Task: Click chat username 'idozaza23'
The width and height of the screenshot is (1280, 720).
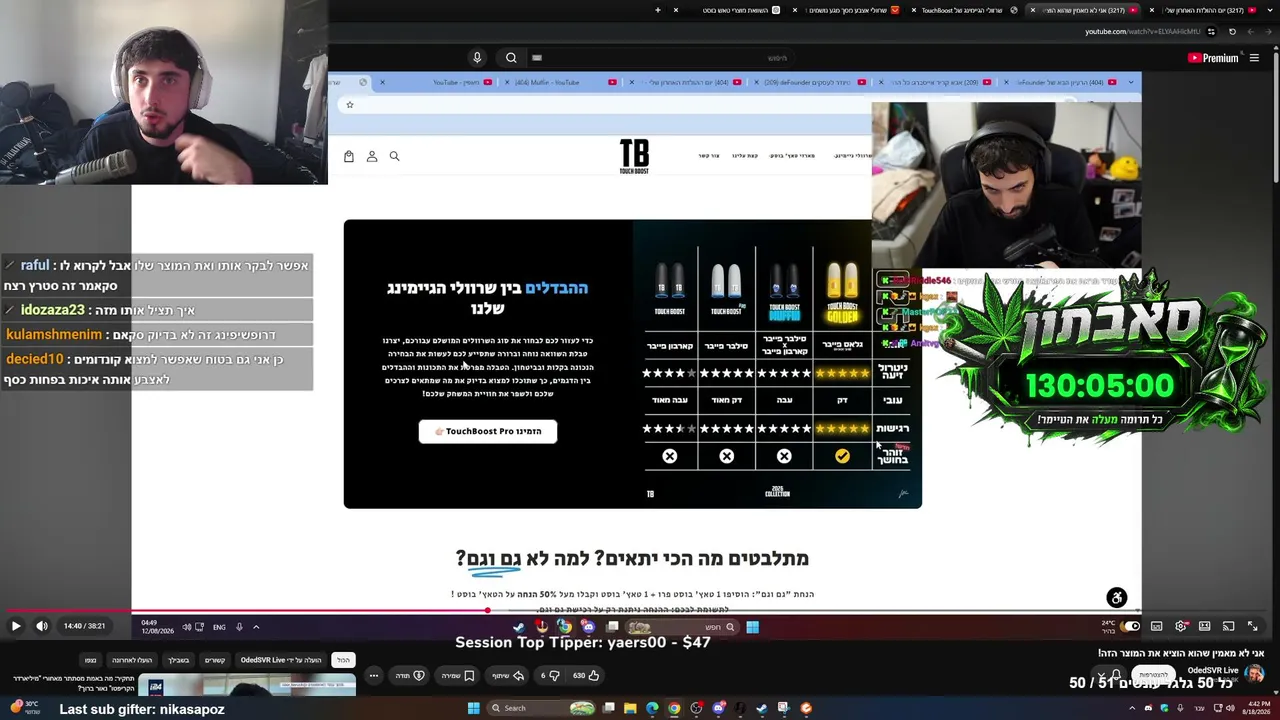Action: (x=53, y=311)
